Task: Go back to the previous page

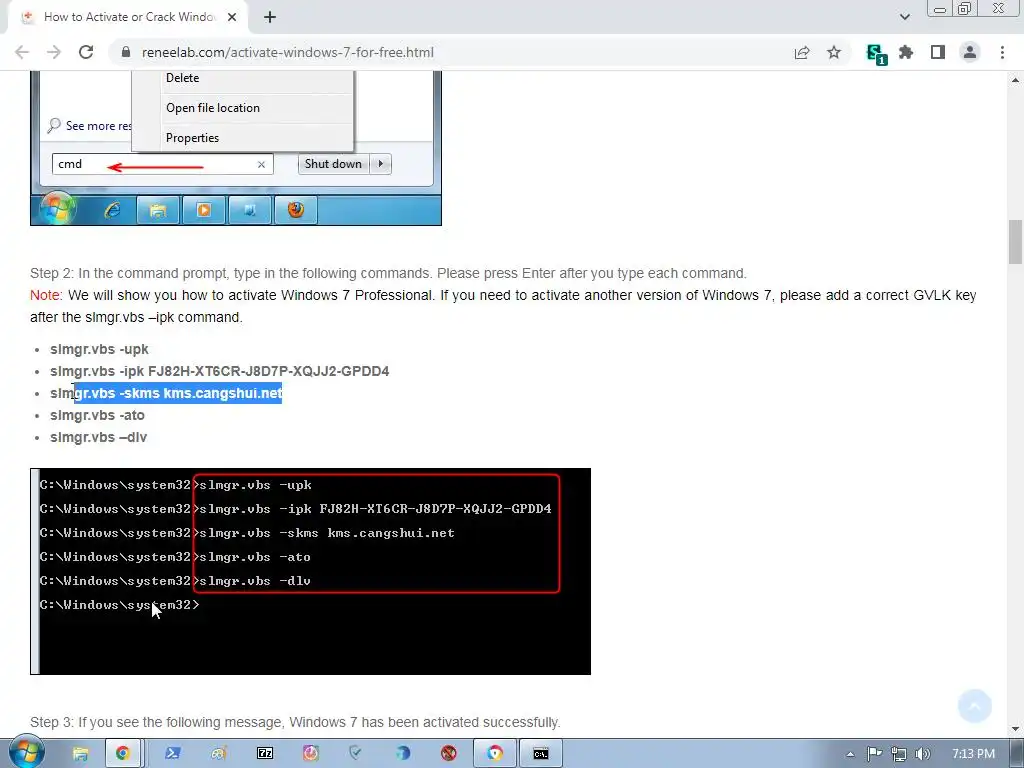Action: tap(22, 52)
